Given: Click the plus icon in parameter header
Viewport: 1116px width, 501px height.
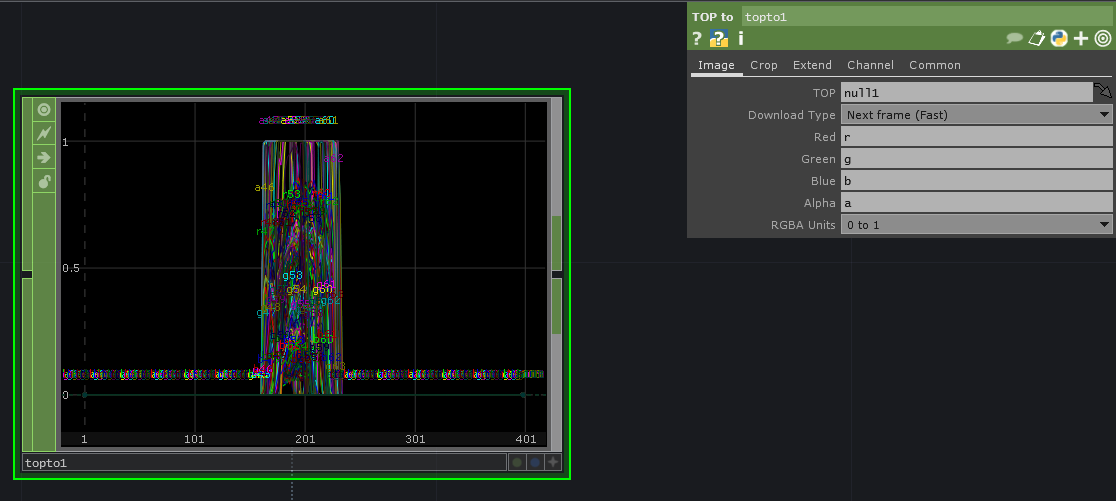Looking at the screenshot, I should click(x=1080, y=39).
